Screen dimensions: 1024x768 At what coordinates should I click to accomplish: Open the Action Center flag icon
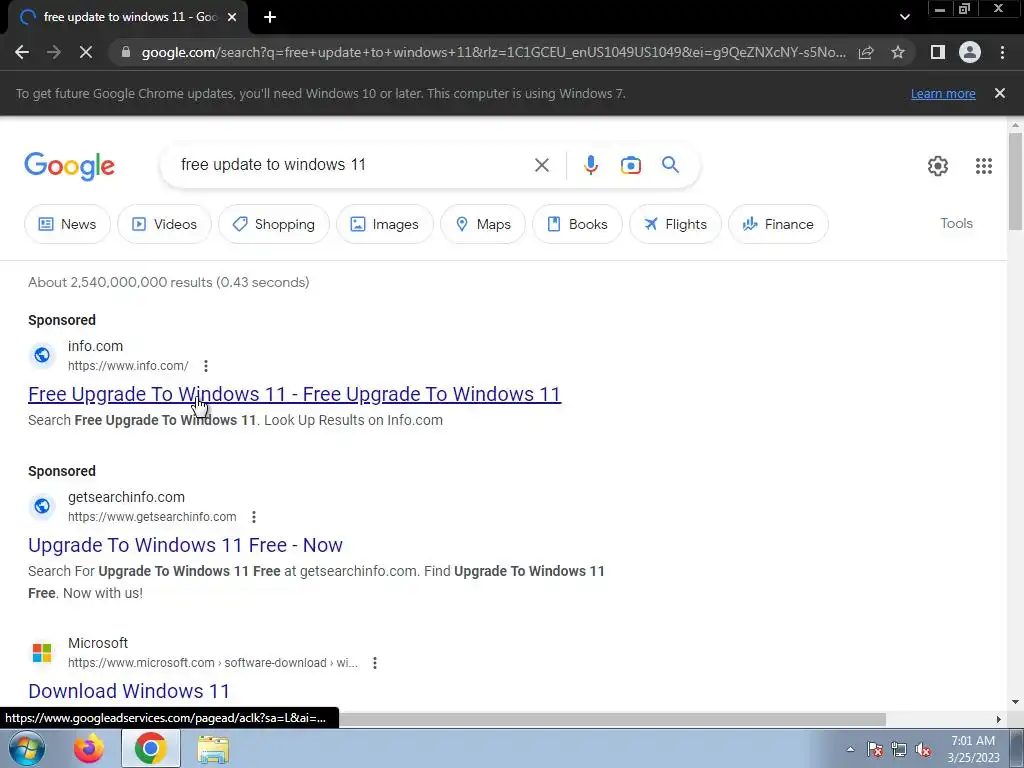click(875, 749)
